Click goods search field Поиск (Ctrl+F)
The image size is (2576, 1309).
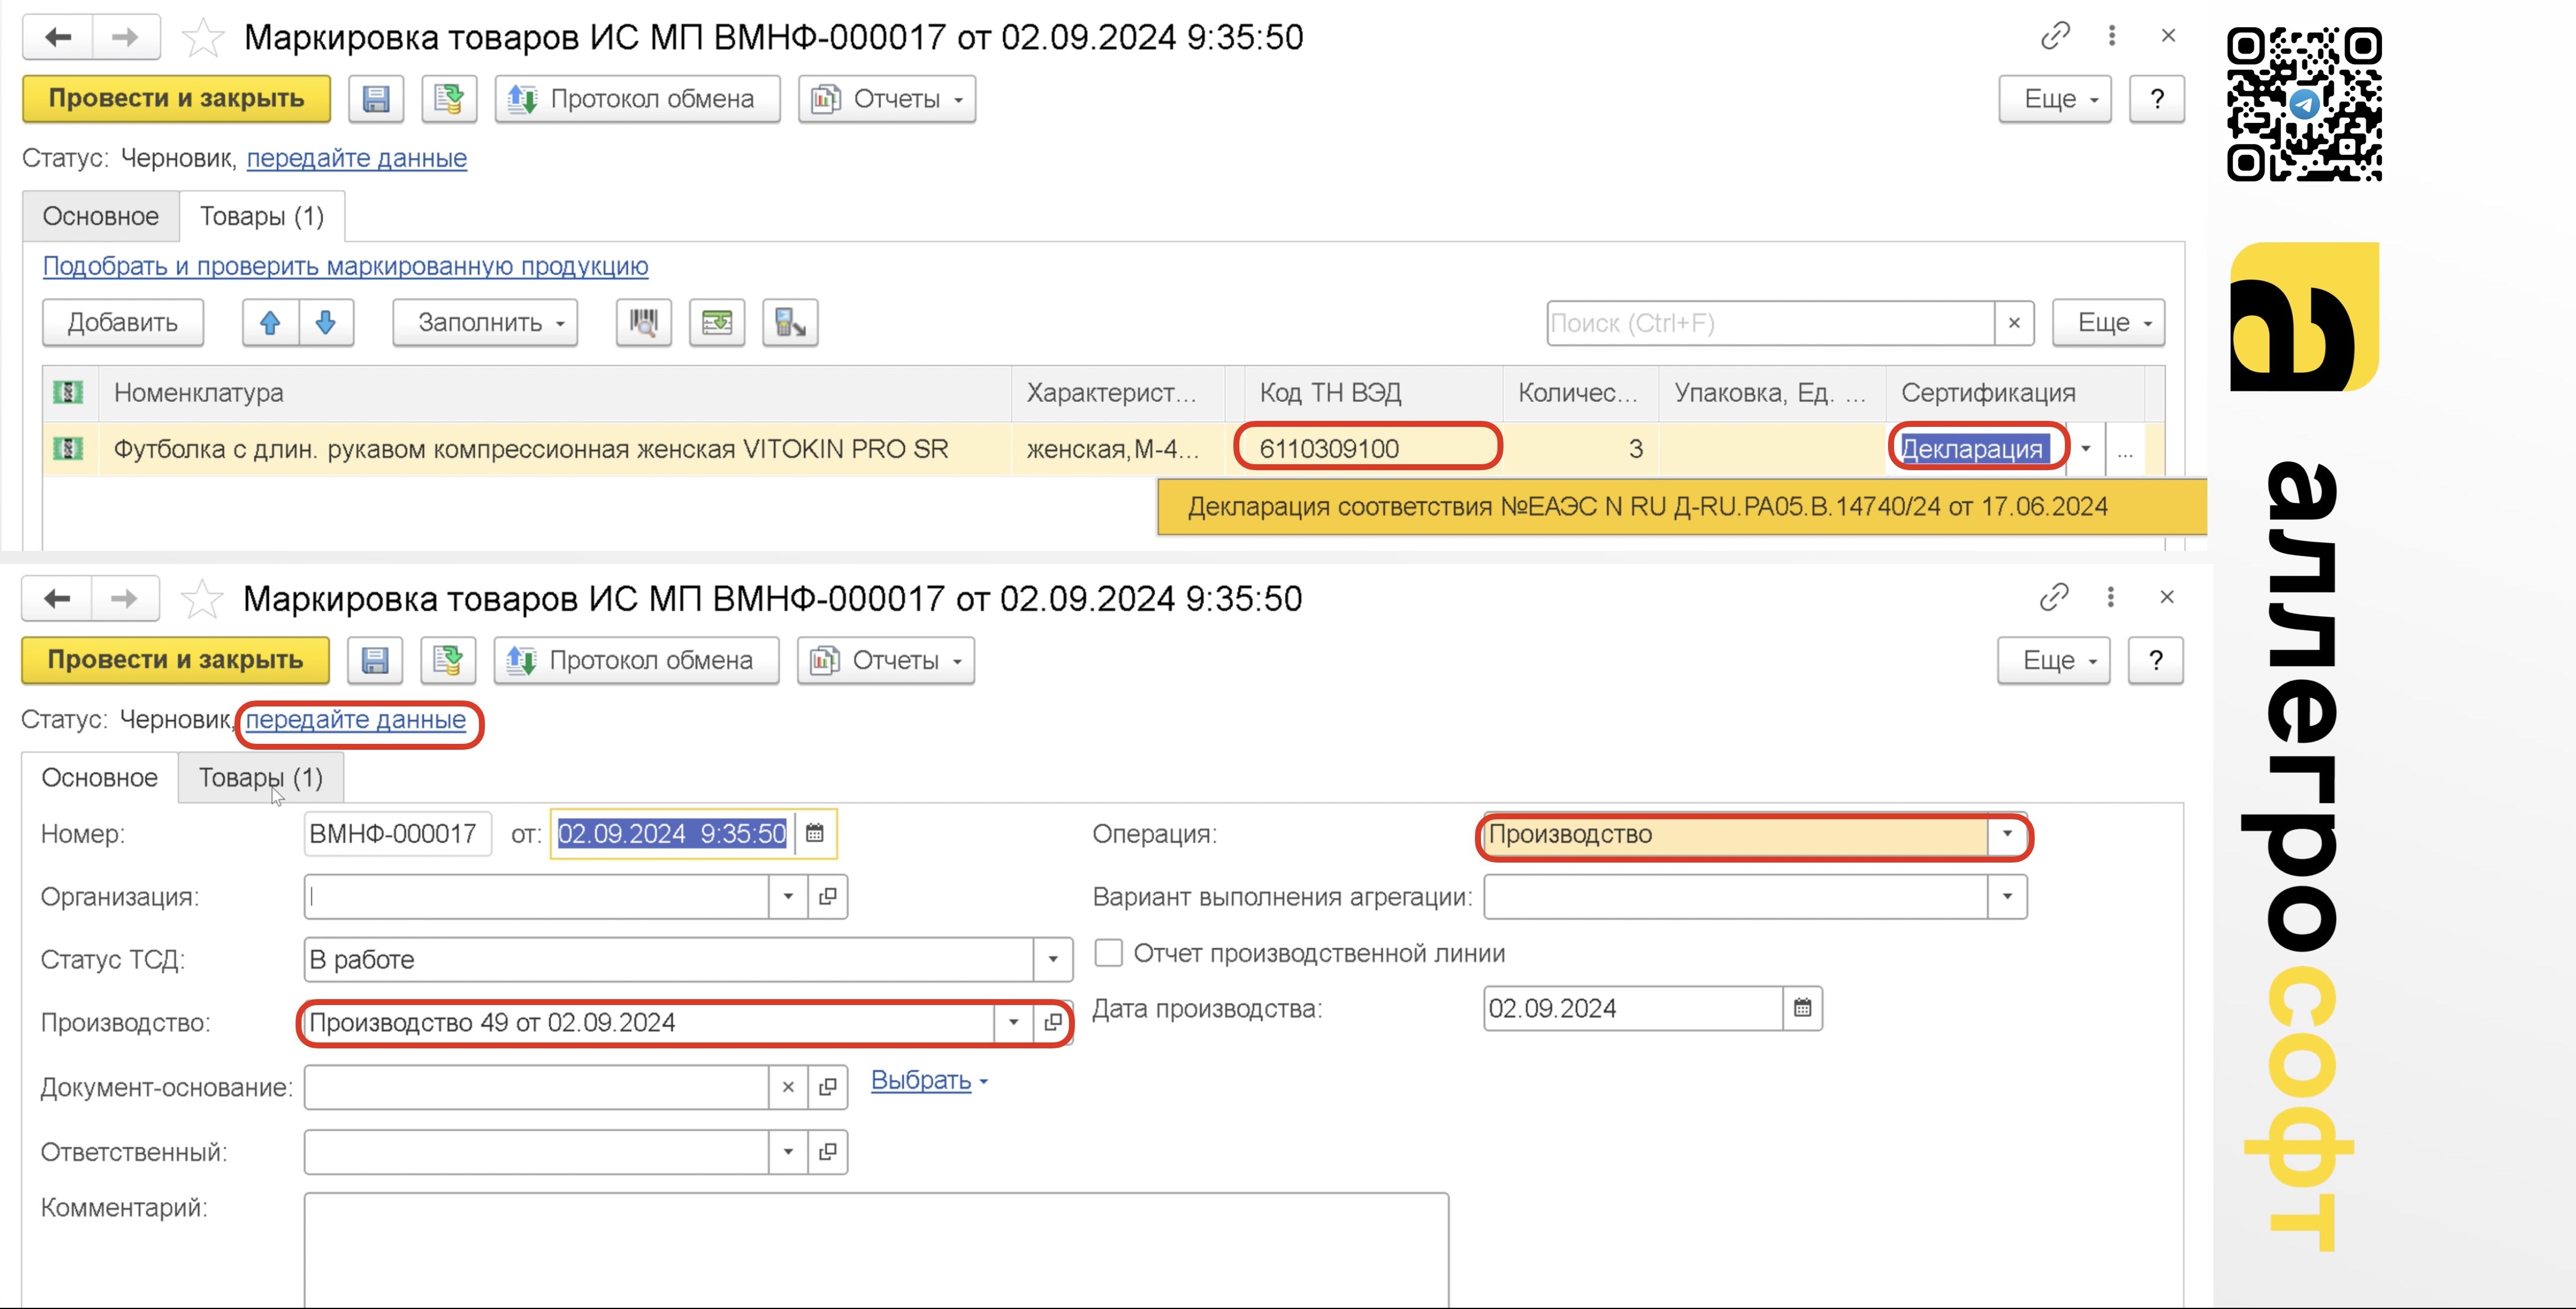[1770, 323]
